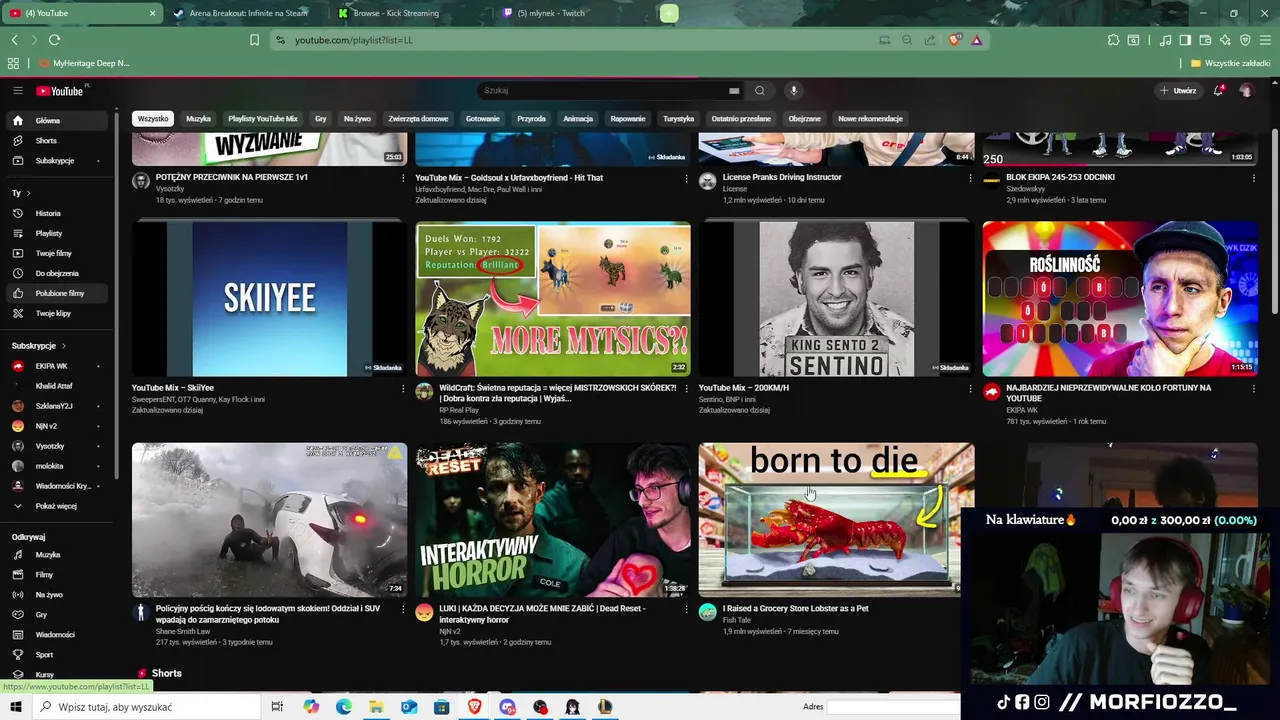Viewport: 1280px width, 720px height.
Task: Go back to previous page
Action: [14, 40]
